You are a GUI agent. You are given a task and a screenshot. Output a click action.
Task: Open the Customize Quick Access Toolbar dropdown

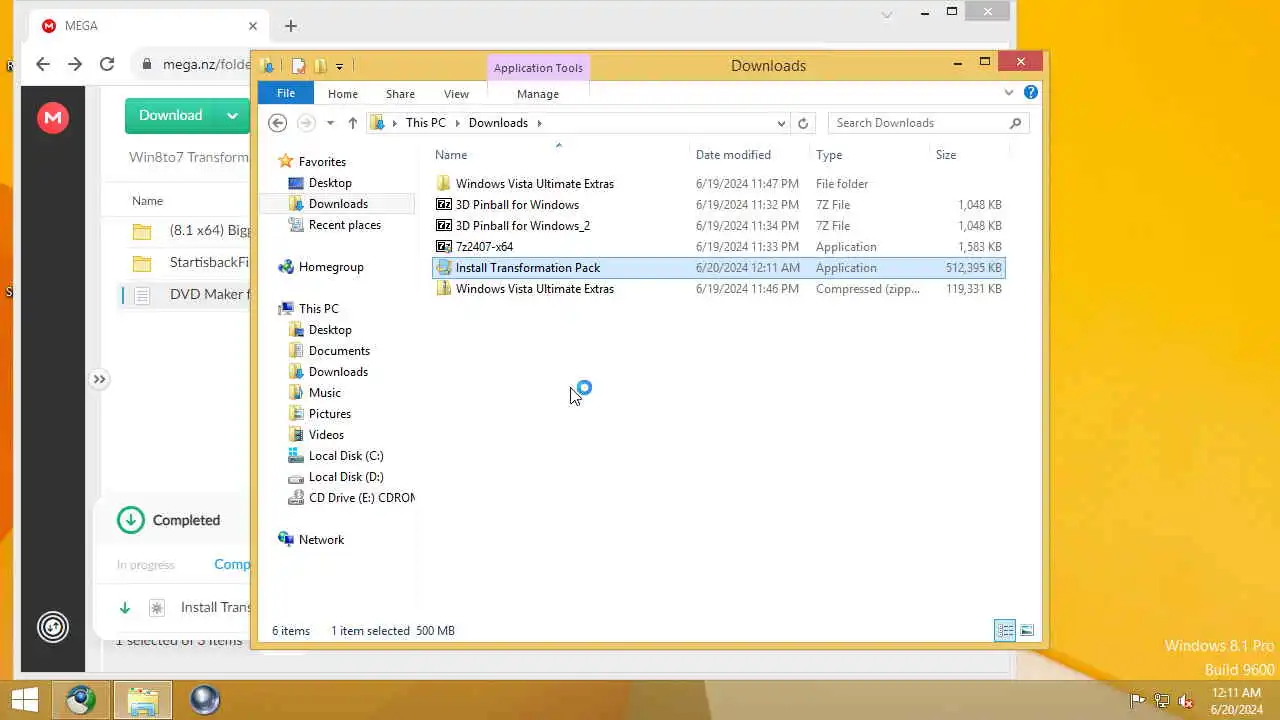pos(339,66)
